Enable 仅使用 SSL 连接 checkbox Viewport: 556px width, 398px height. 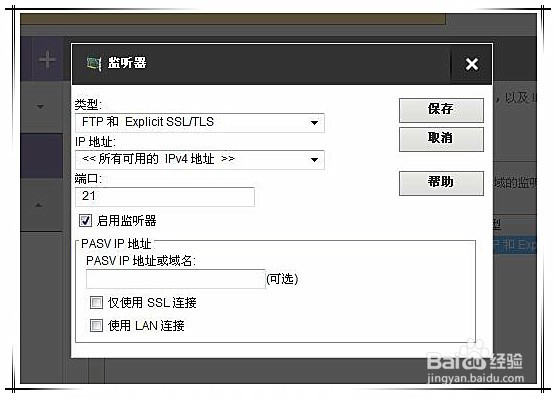pos(96,303)
